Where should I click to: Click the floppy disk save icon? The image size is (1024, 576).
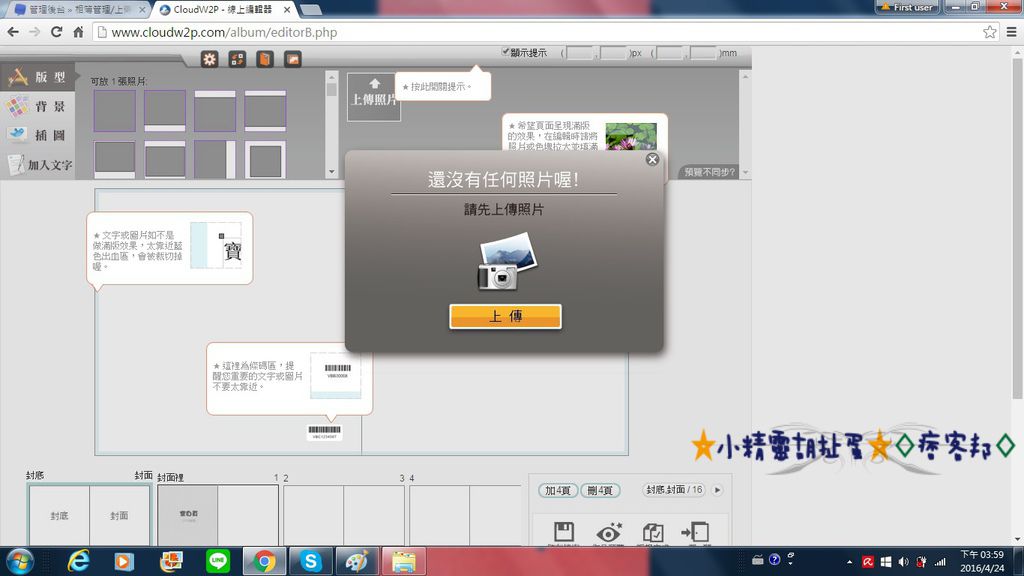click(x=564, y=532)
